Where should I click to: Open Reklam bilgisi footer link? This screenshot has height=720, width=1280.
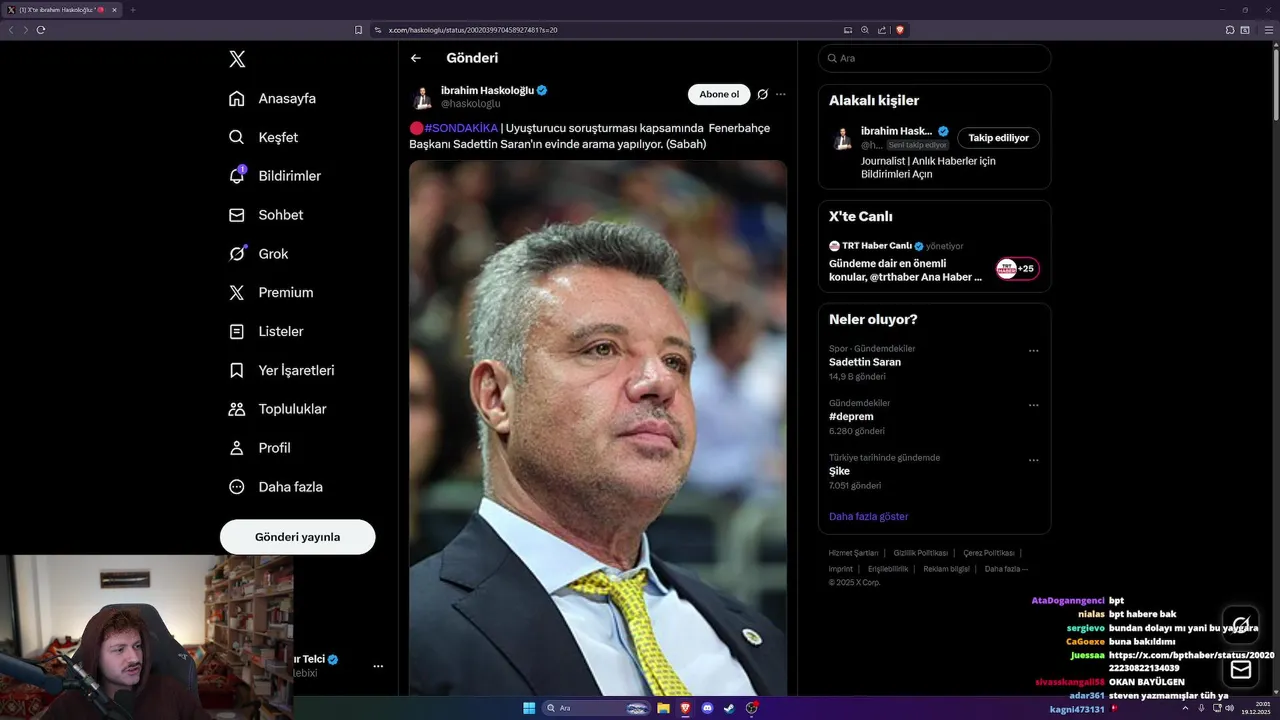coord(946,569)
